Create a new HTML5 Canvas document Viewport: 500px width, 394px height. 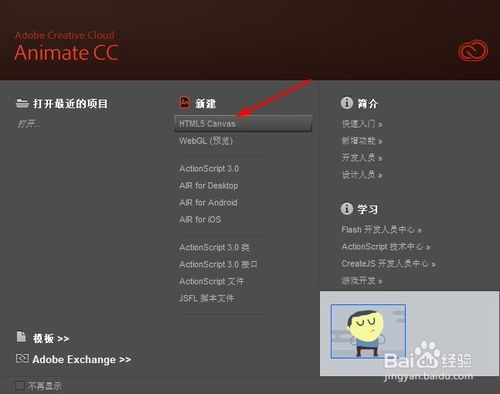pos(243,124)
